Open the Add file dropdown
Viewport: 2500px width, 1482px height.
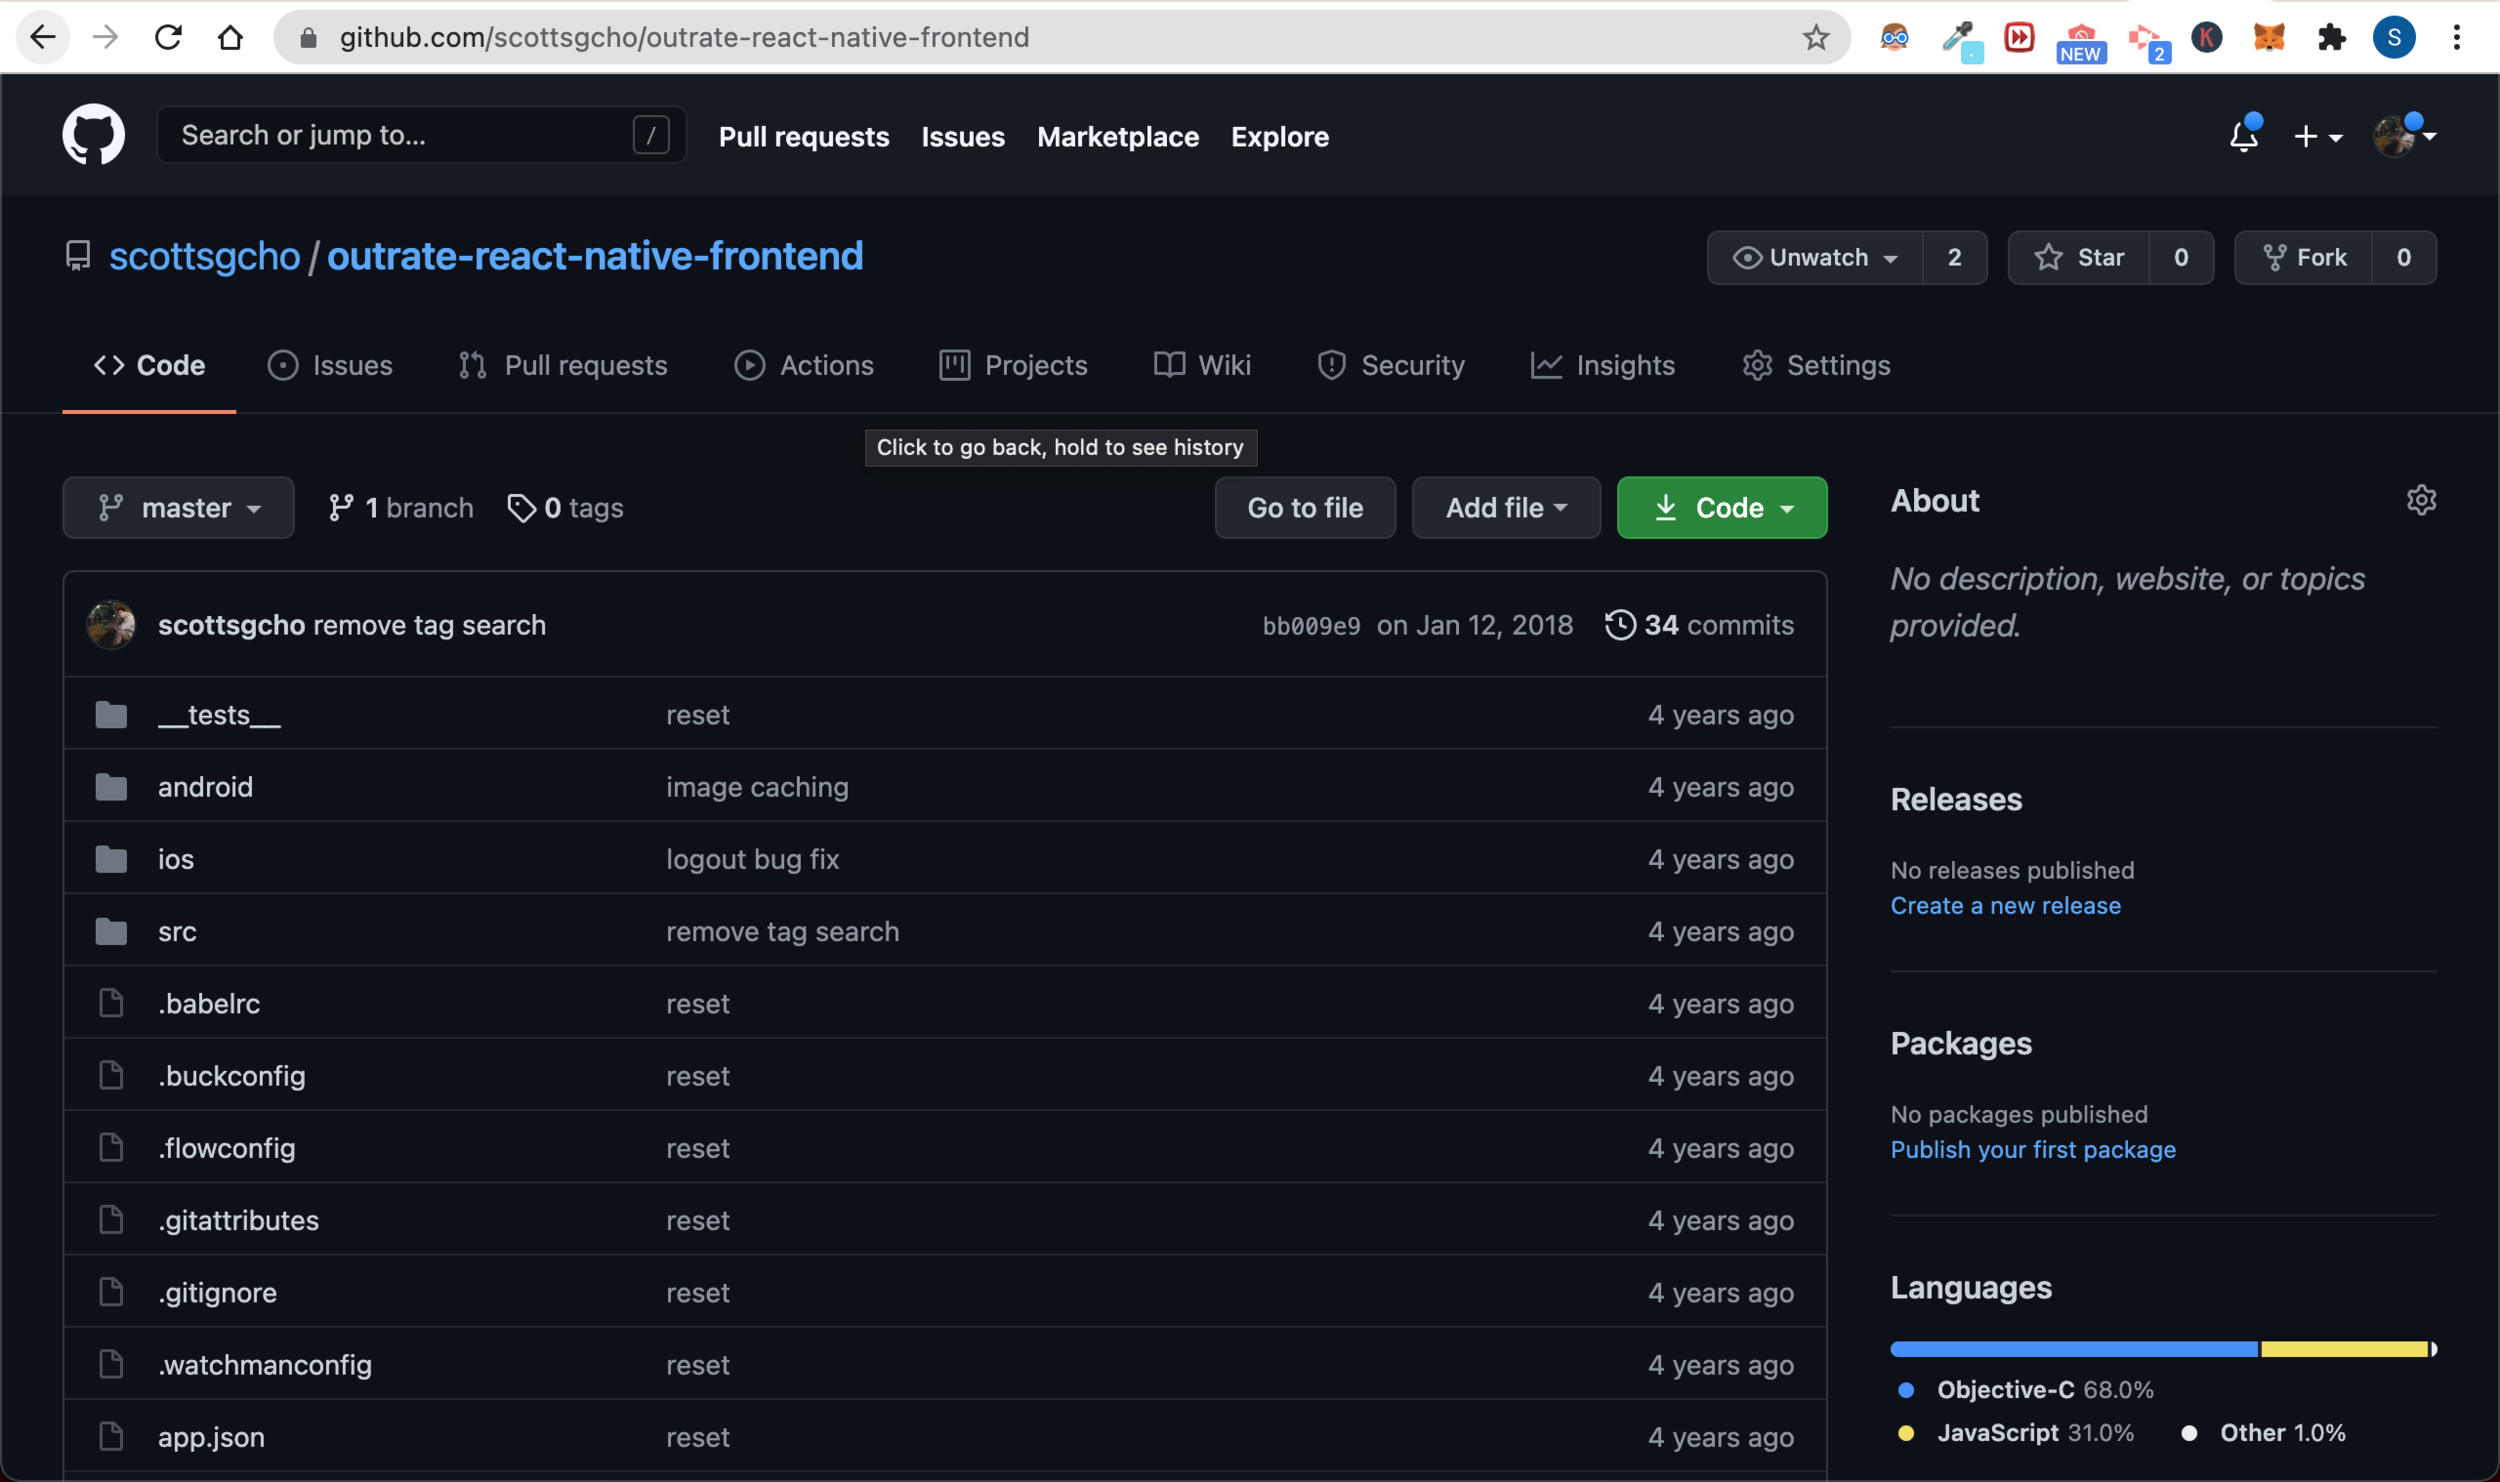click(x=1505, y=508)
